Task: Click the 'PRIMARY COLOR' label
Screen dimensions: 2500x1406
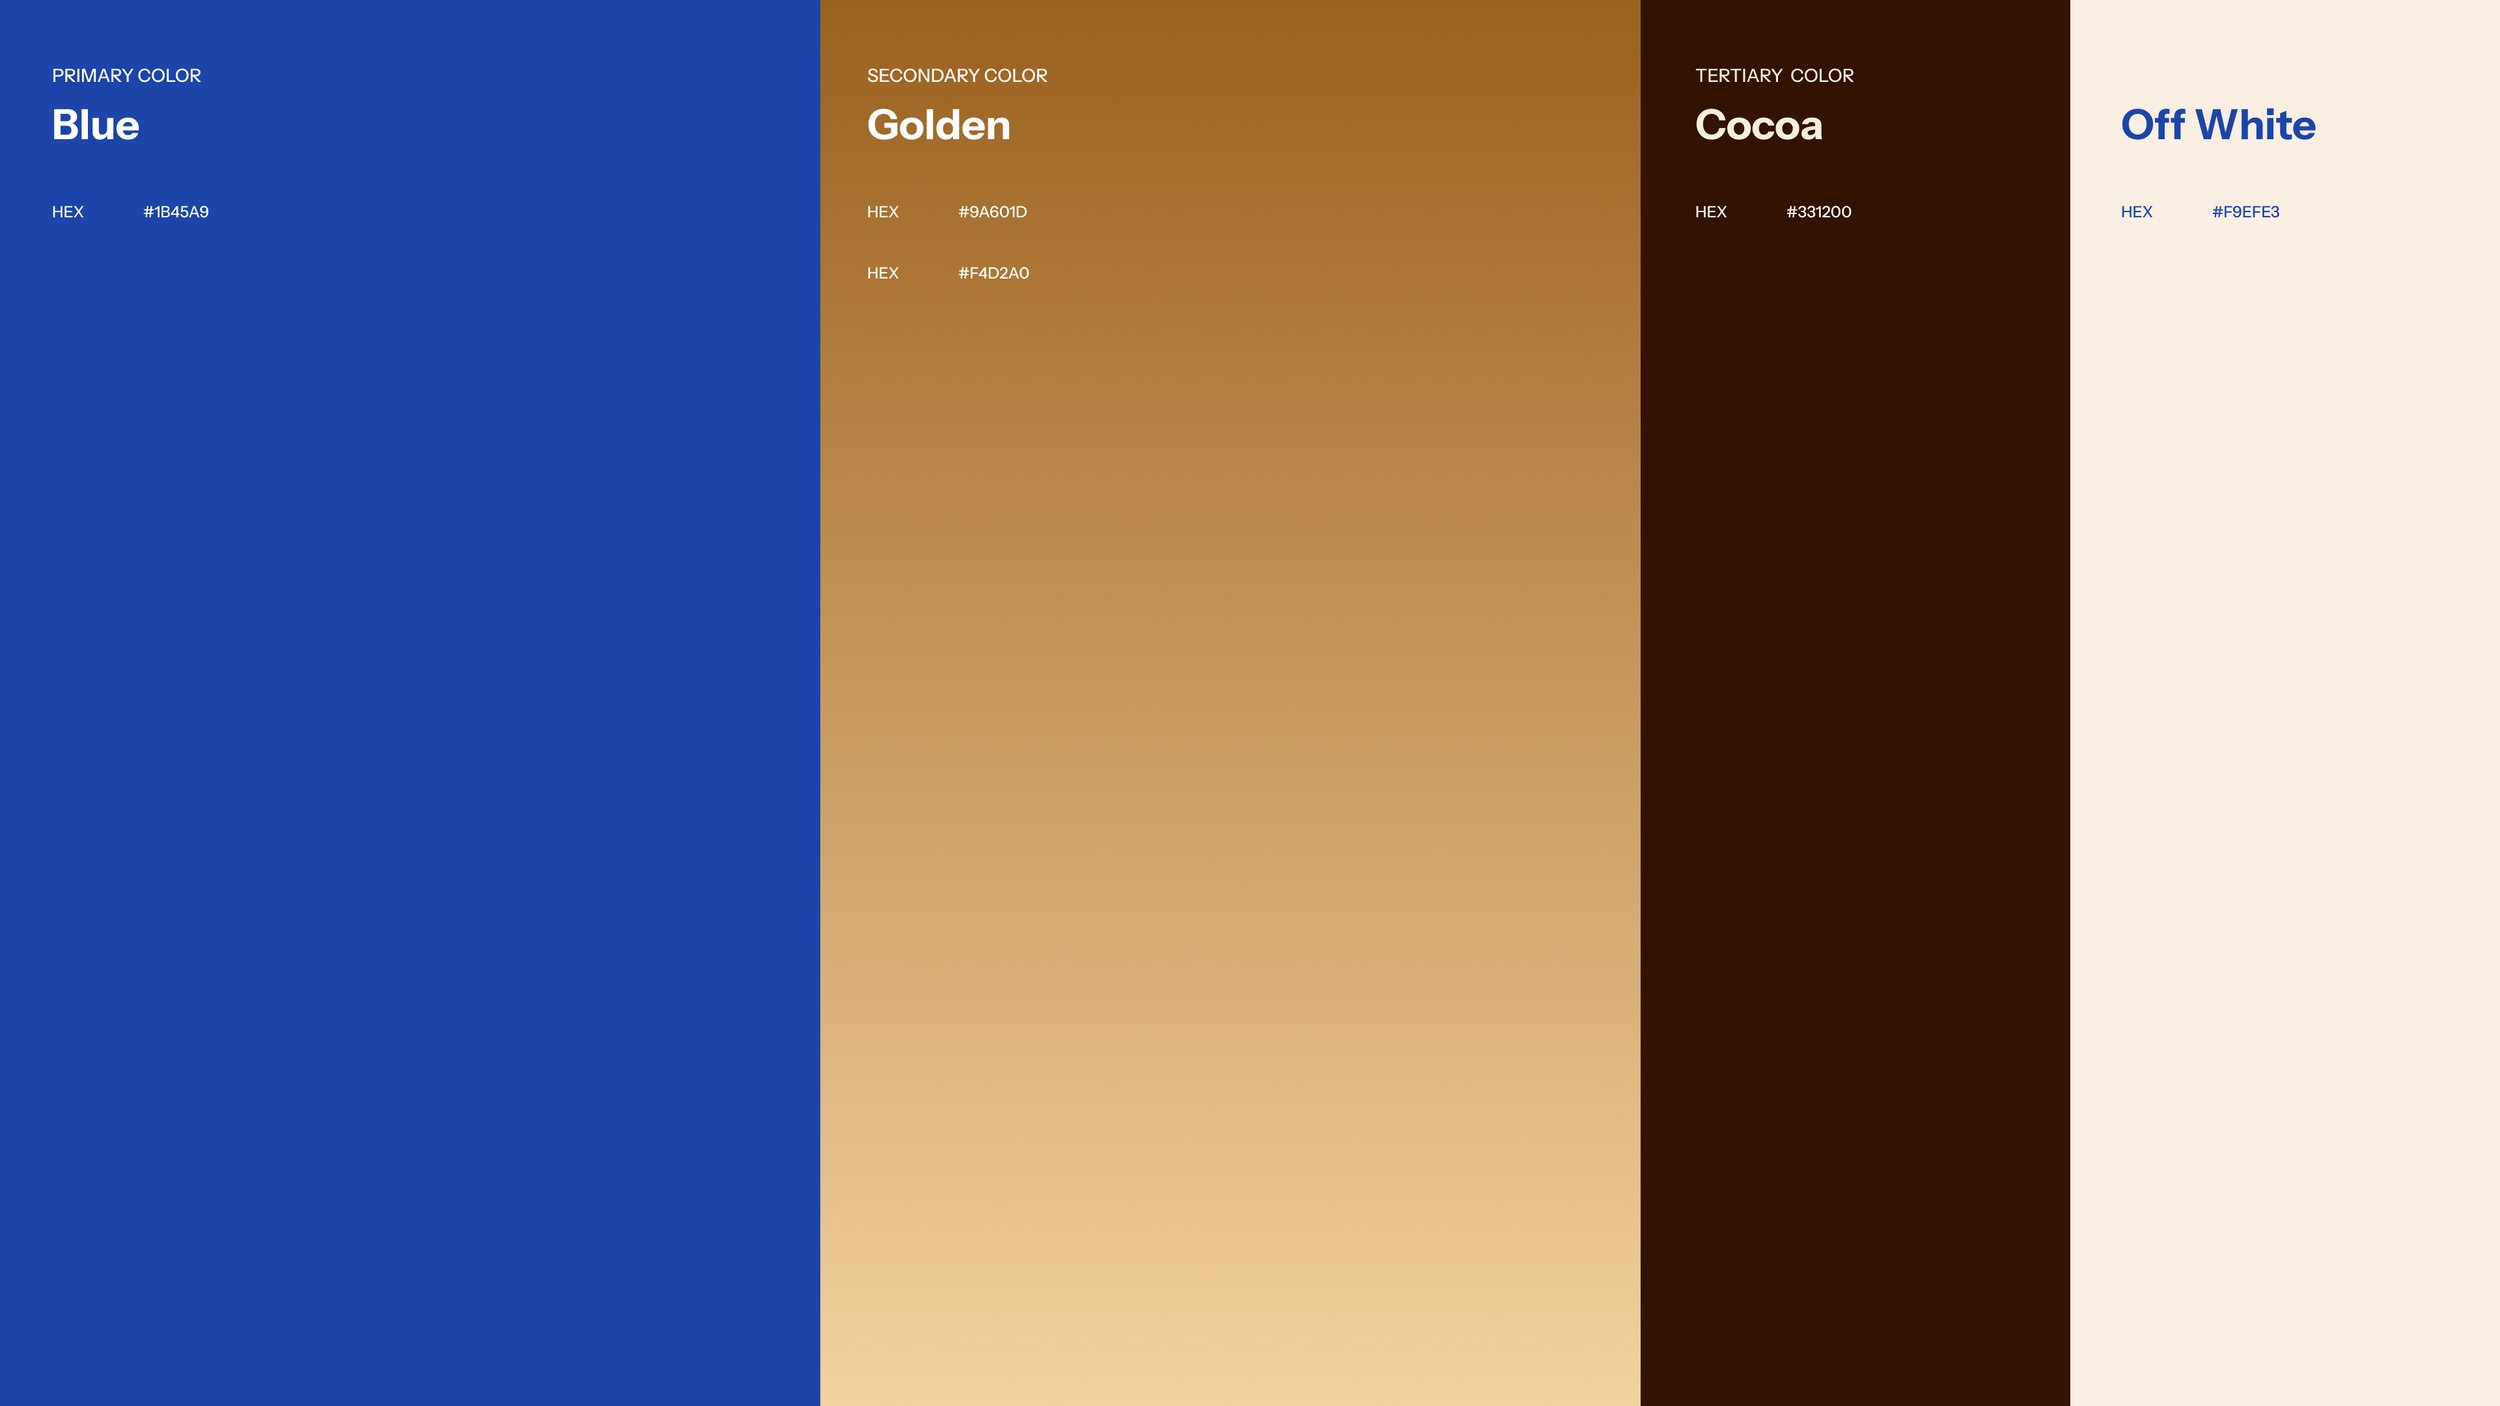Action: (126, 76)
